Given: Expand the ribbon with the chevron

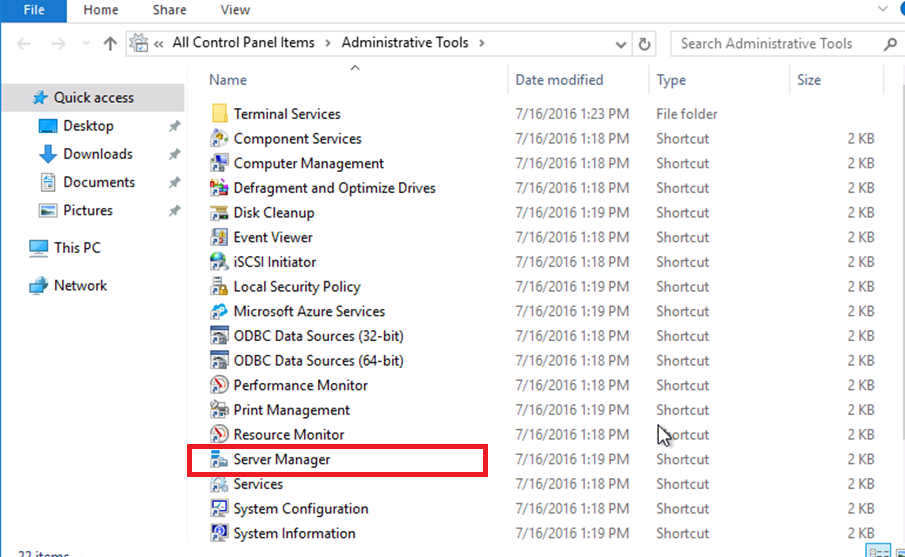Looking at the screenshot, I should pyautogui.click(x=882, y=9).
